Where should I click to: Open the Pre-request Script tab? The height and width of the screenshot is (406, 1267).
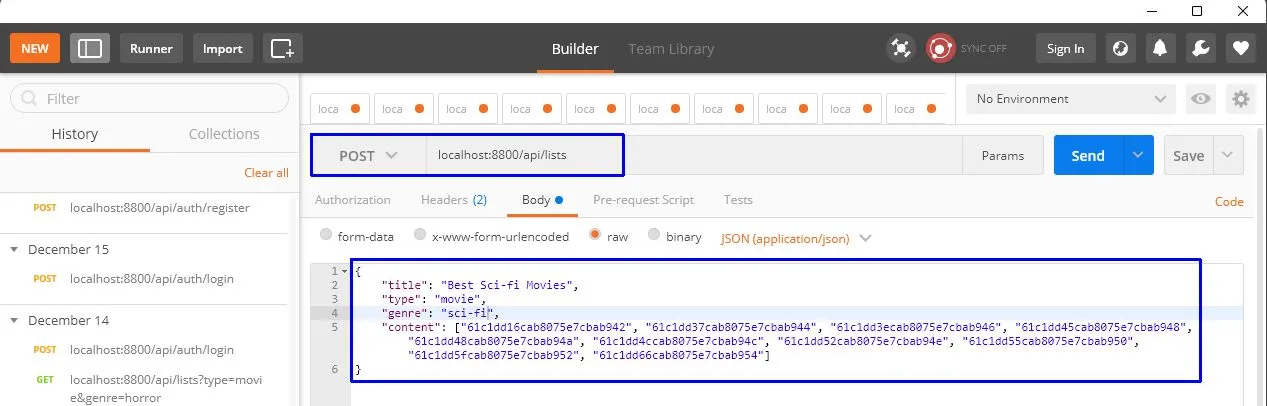(643, 200)
